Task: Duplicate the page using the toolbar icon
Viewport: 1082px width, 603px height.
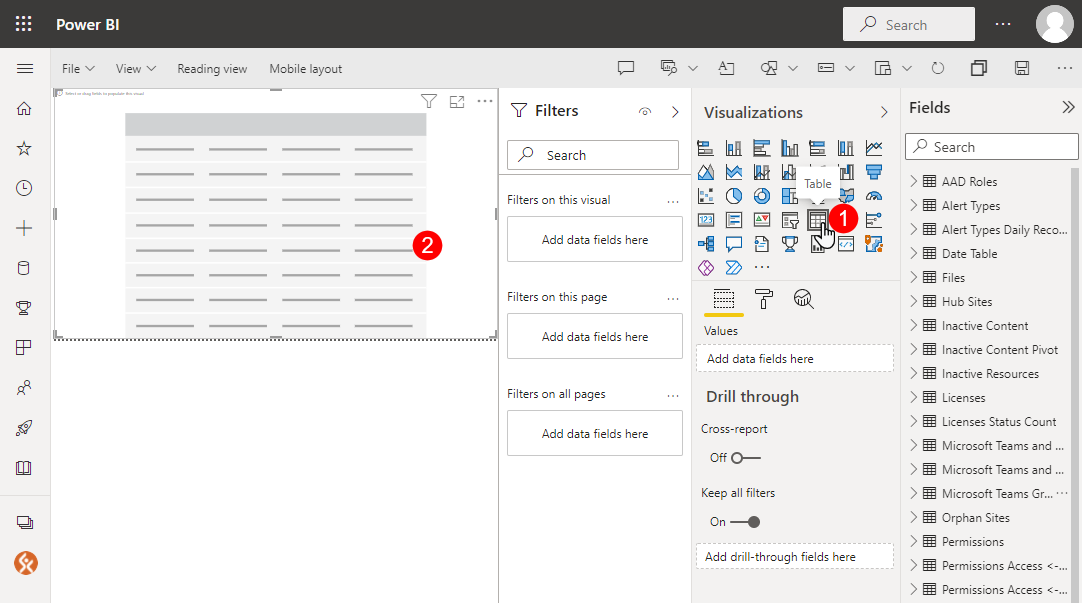Action: coord(978,68)
